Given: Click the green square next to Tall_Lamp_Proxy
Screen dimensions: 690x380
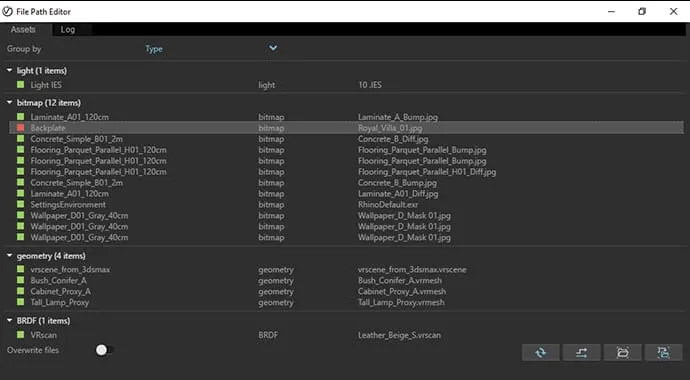Looking at the screenshot, I should tap(20, 302).
